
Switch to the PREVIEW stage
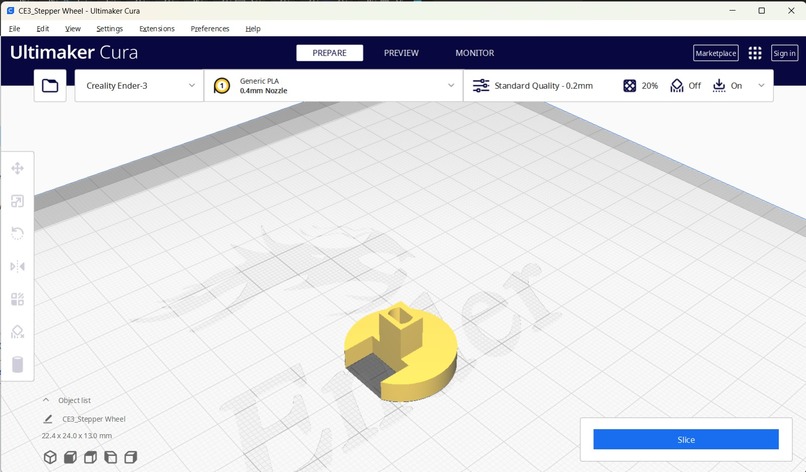pos(401,53)
